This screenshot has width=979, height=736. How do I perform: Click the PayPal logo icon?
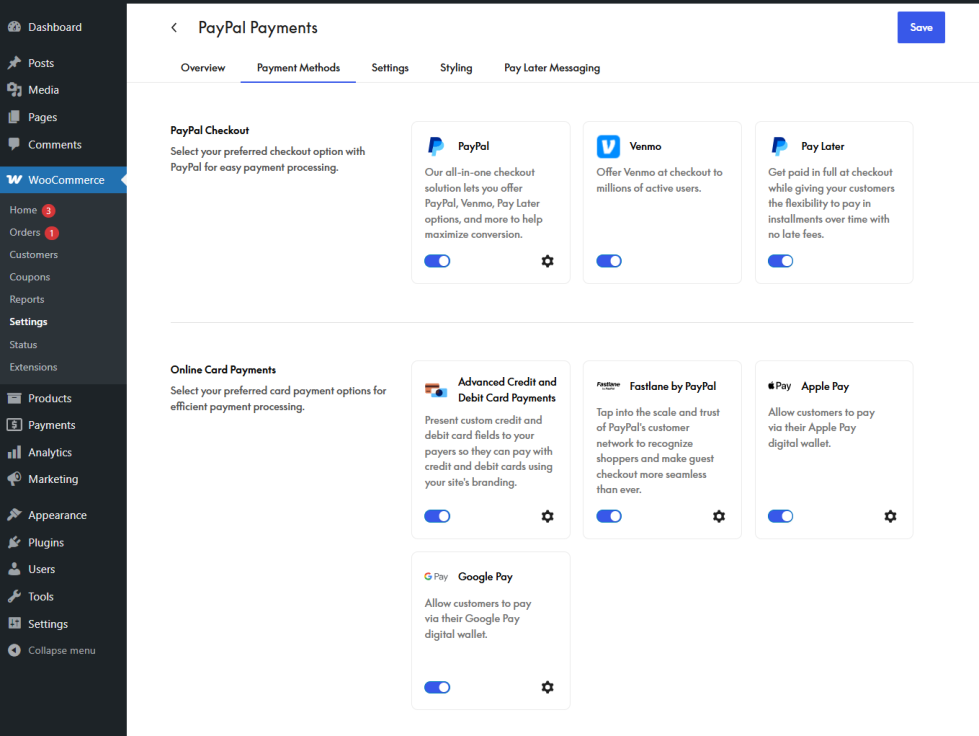click(x=436, y=146)
